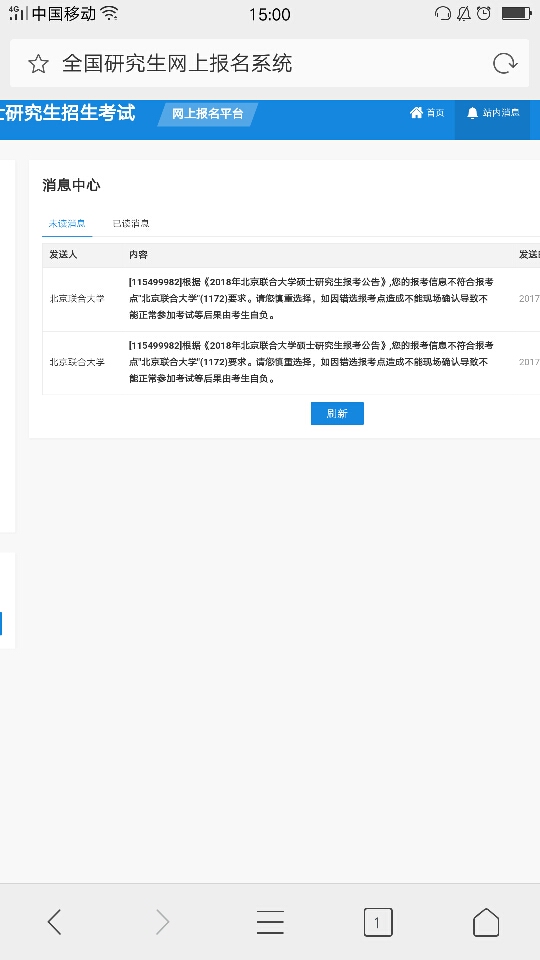Screen dimensions: 540x960
Task: Click the 发送人 column header
Action: (x=63, y=255)
